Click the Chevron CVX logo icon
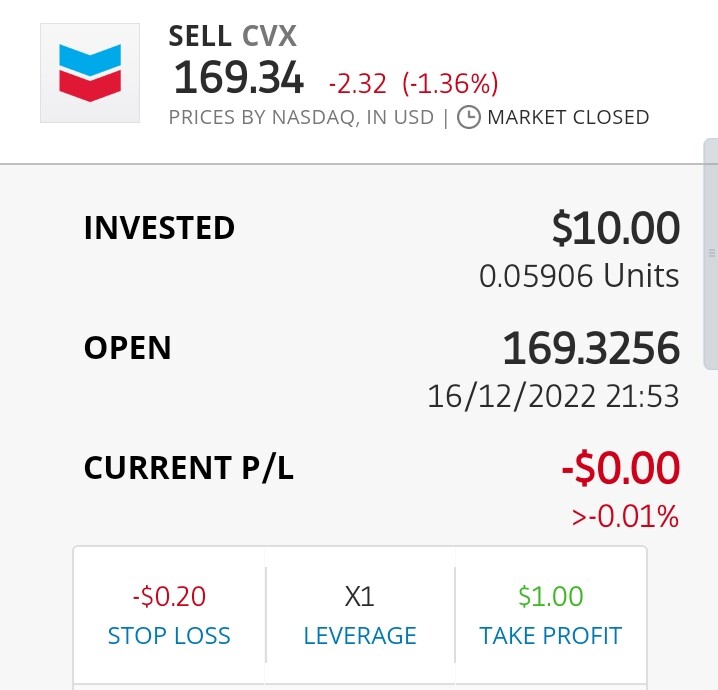 click(x=90, y=73)
